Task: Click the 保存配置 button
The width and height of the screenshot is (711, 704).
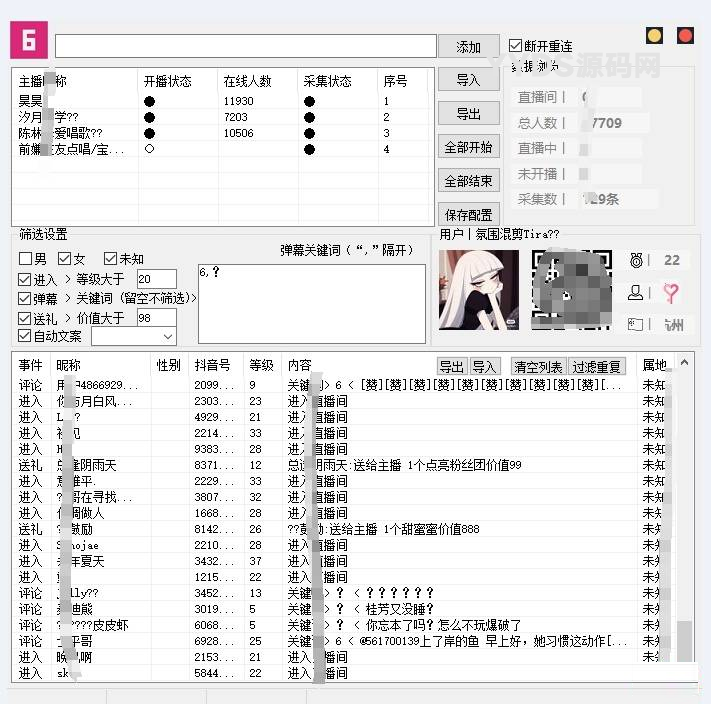Action: tap(467, 215)
